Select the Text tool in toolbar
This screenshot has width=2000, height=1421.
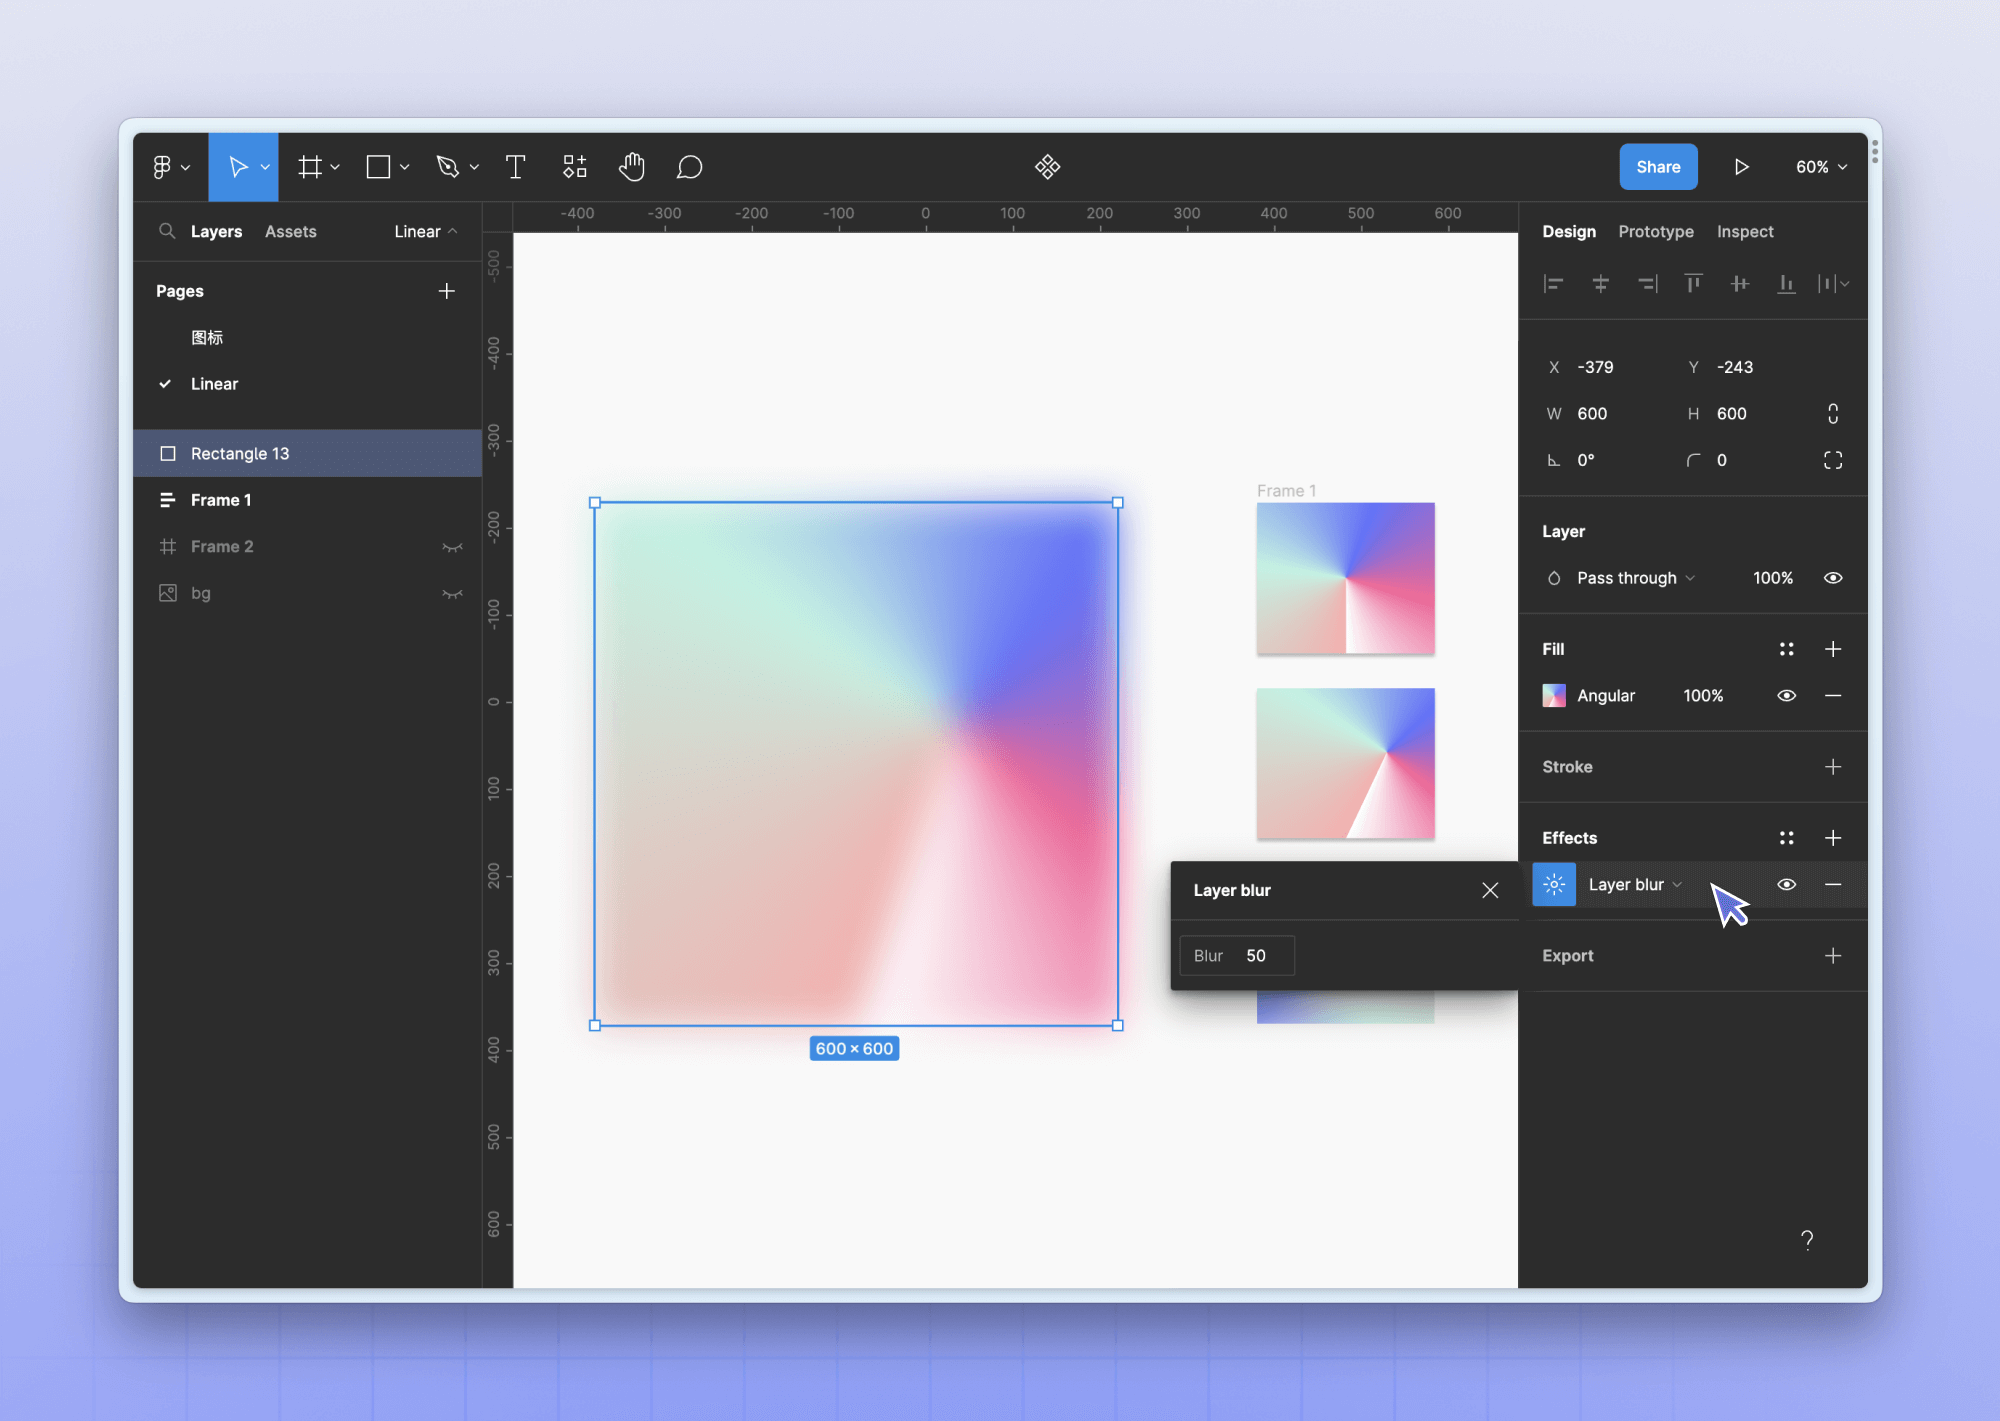(515, 166)
